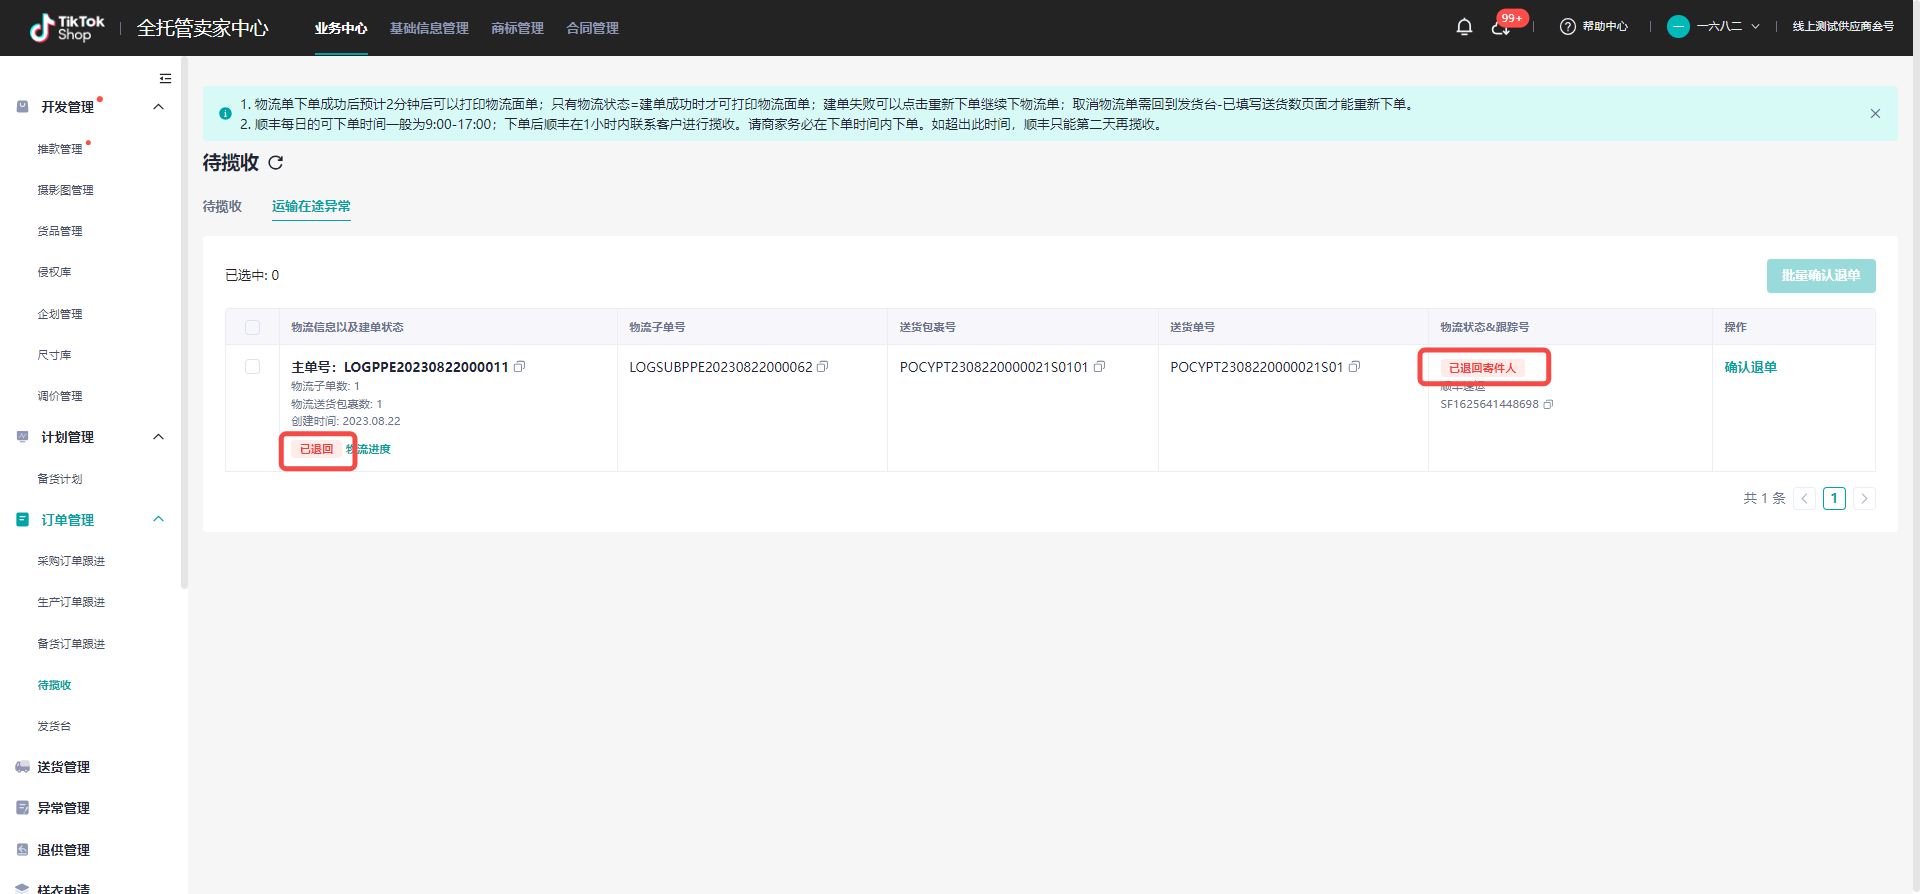Viewport: 1920px width, 894px height.
Task: Click the 计划管理 sidebar icon
Action: click(22, 437)
